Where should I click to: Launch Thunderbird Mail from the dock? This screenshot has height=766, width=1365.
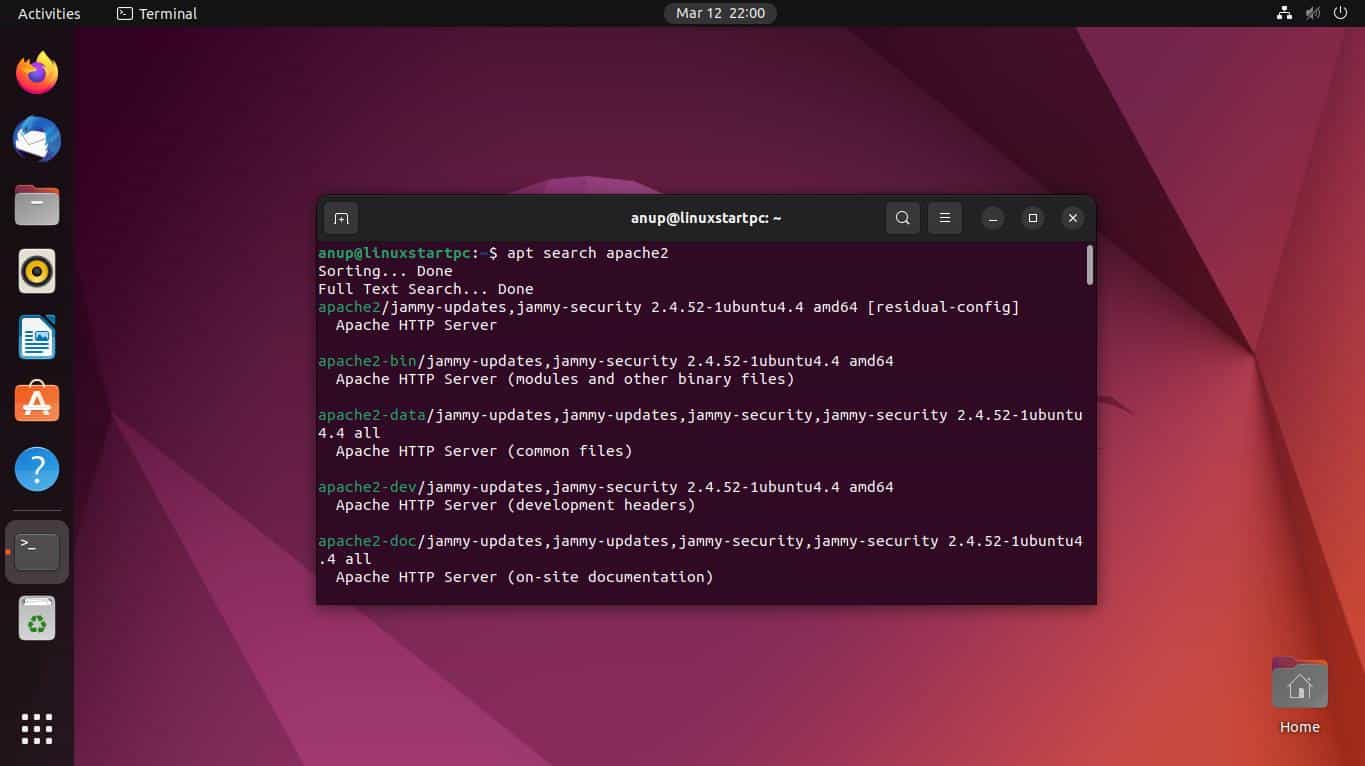(x=37, y=139)
